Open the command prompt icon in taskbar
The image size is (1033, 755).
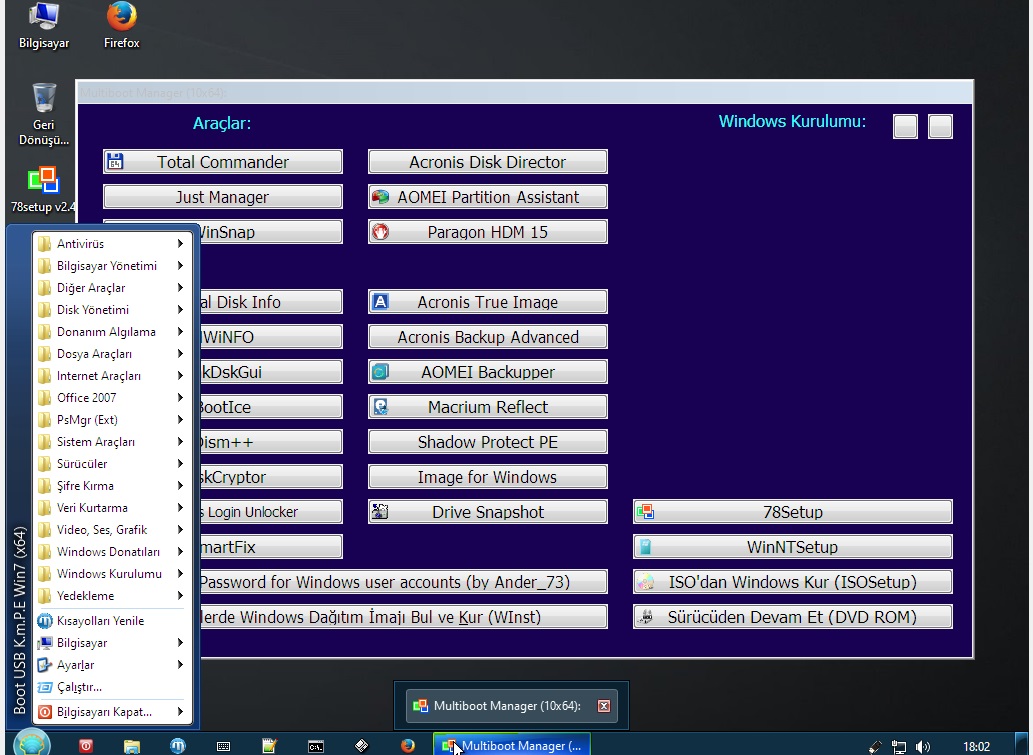pos(315,745)
